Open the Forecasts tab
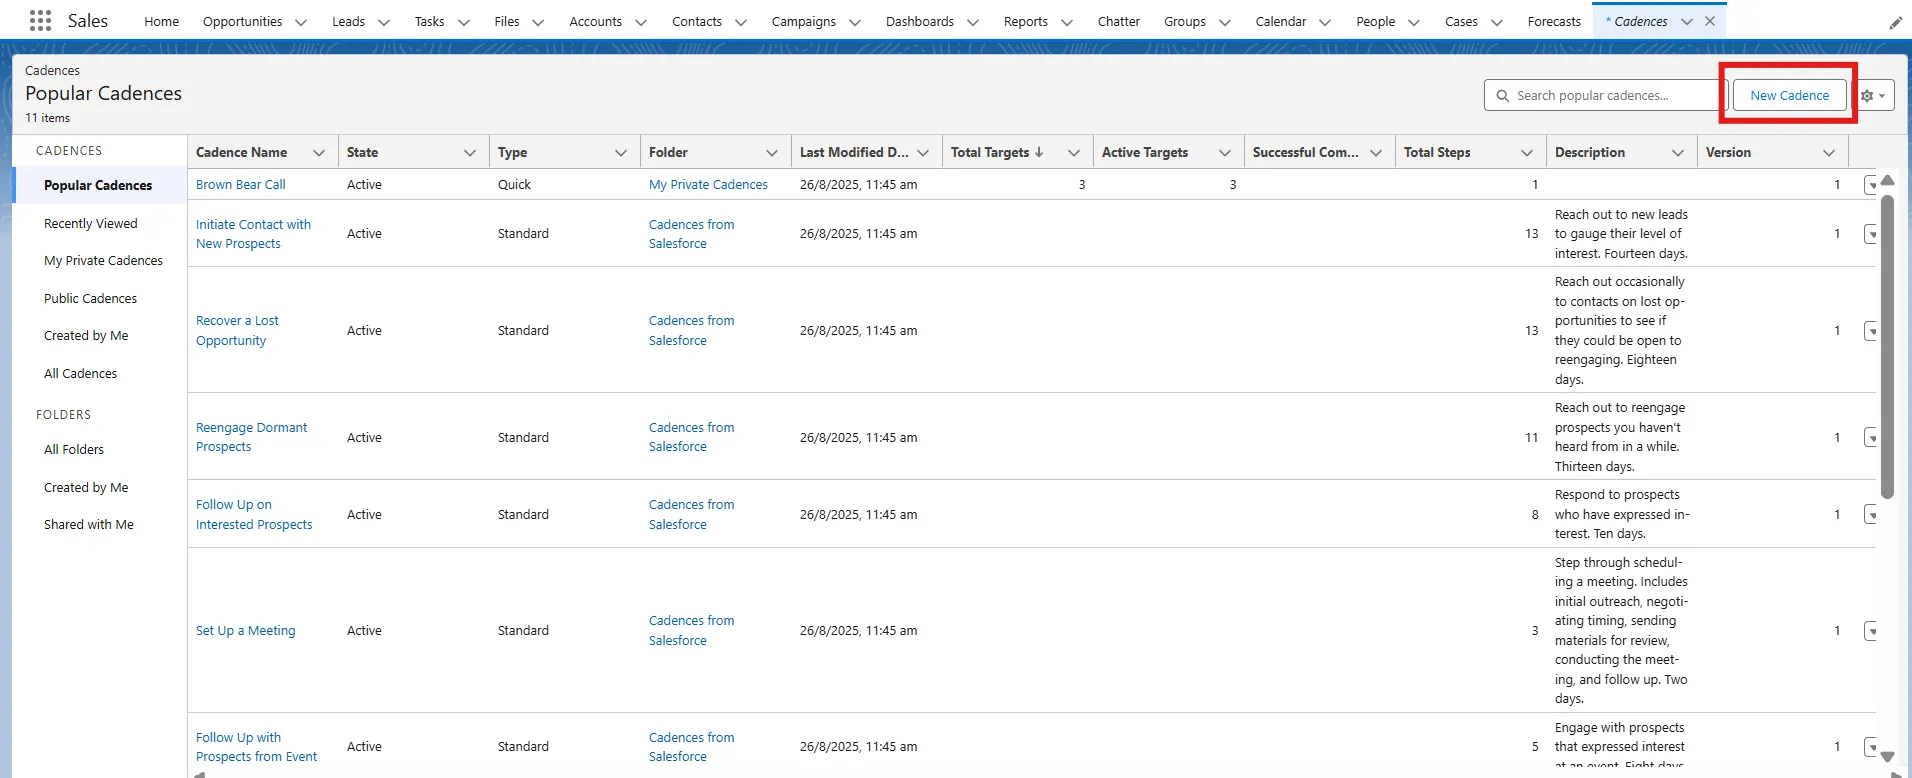Viewport: 1912px width, 778px height. 1554,22
